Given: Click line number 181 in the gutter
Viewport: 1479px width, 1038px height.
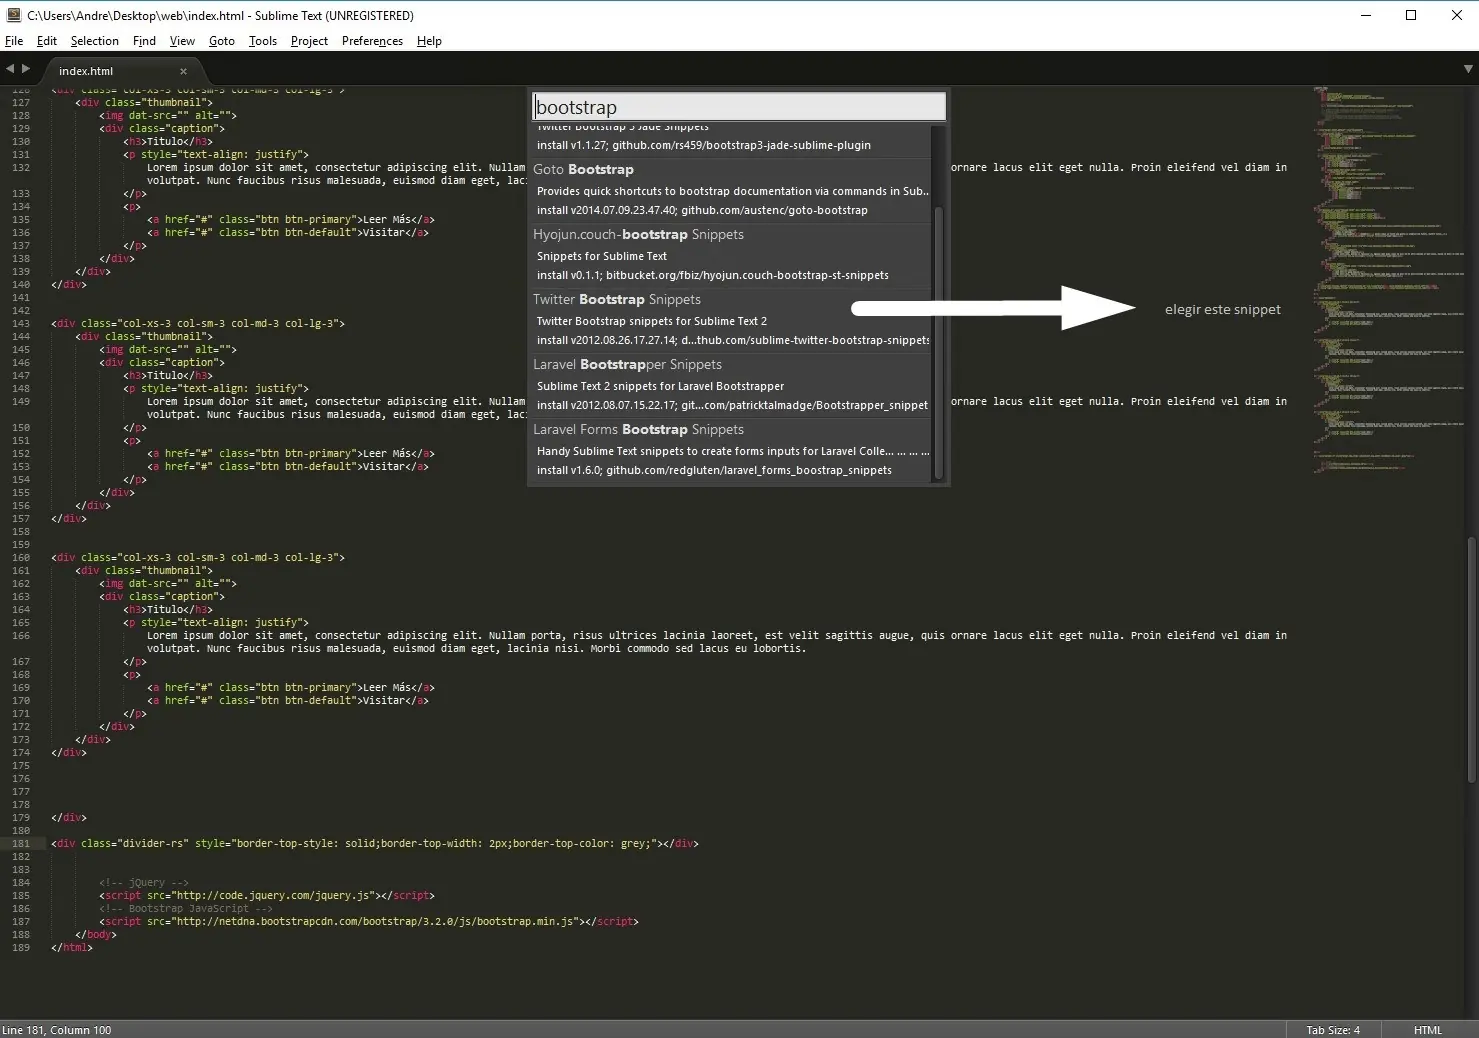Looking at the screenshot, I should 21,843.
